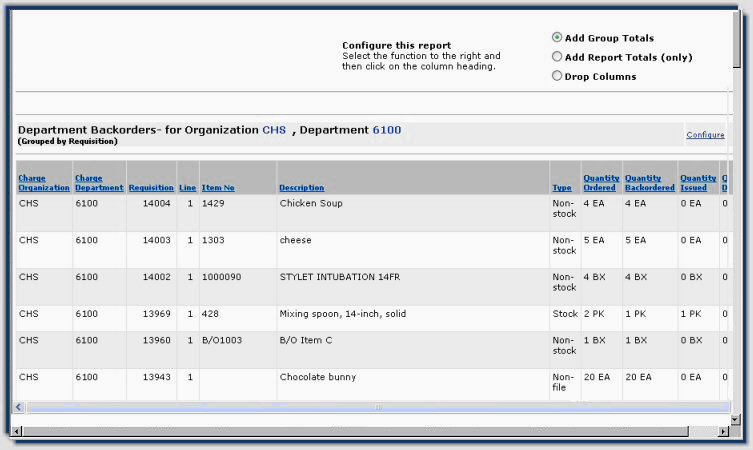The width and height of the screenshot is (753, 450).
Task: Choose Add Report Totals (only) option
Action: [557, 57]
